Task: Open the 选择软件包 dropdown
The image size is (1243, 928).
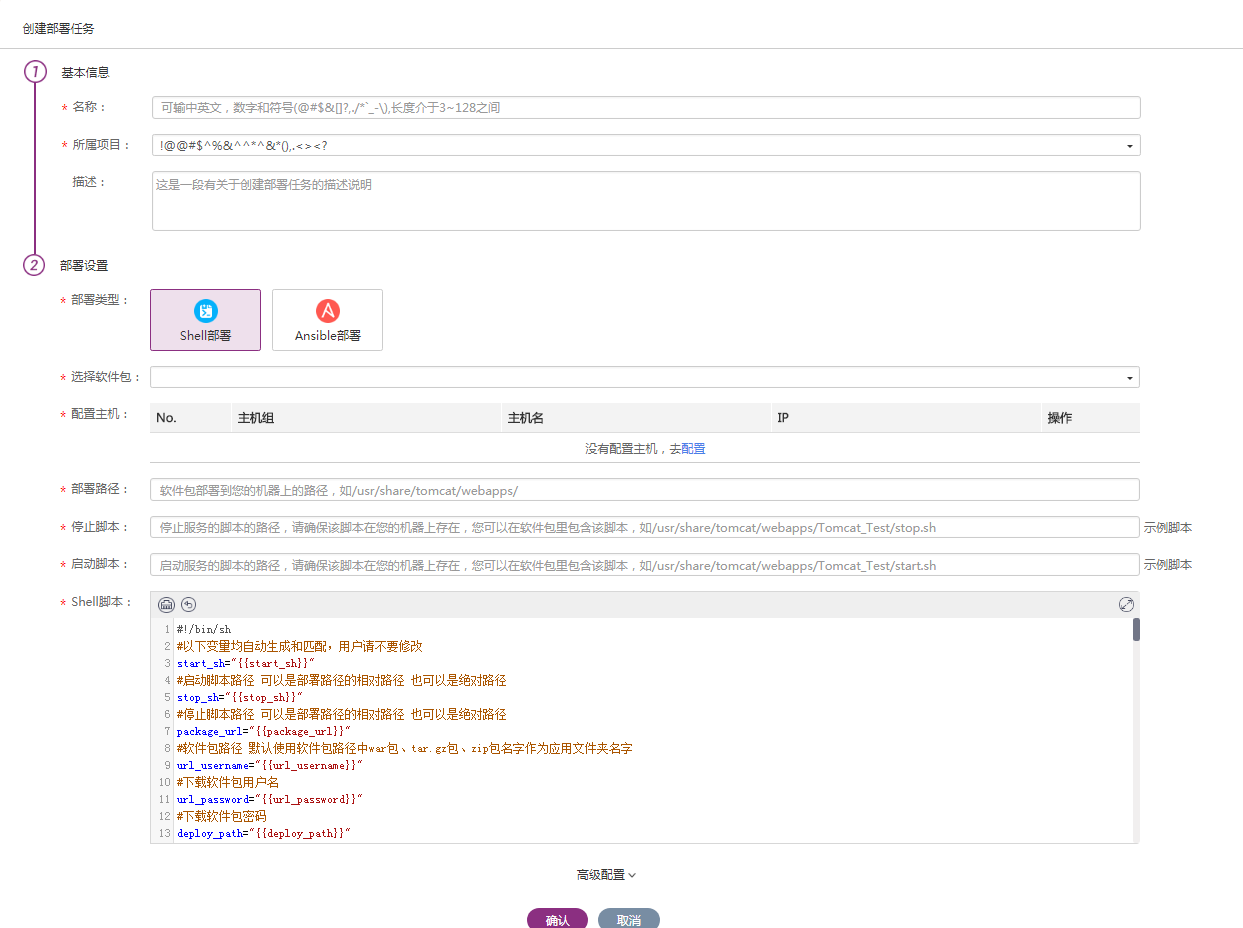Action: (x=645, y=377)
